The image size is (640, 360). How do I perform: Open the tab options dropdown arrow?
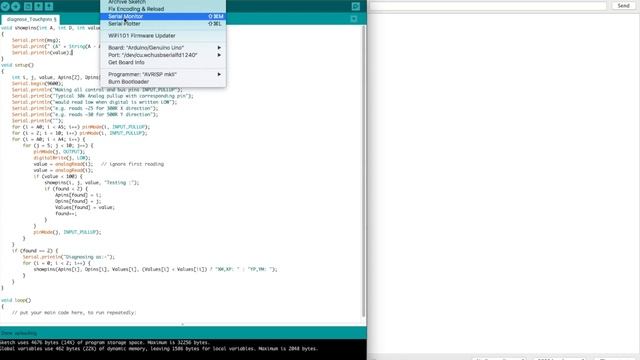coord(353,19)
